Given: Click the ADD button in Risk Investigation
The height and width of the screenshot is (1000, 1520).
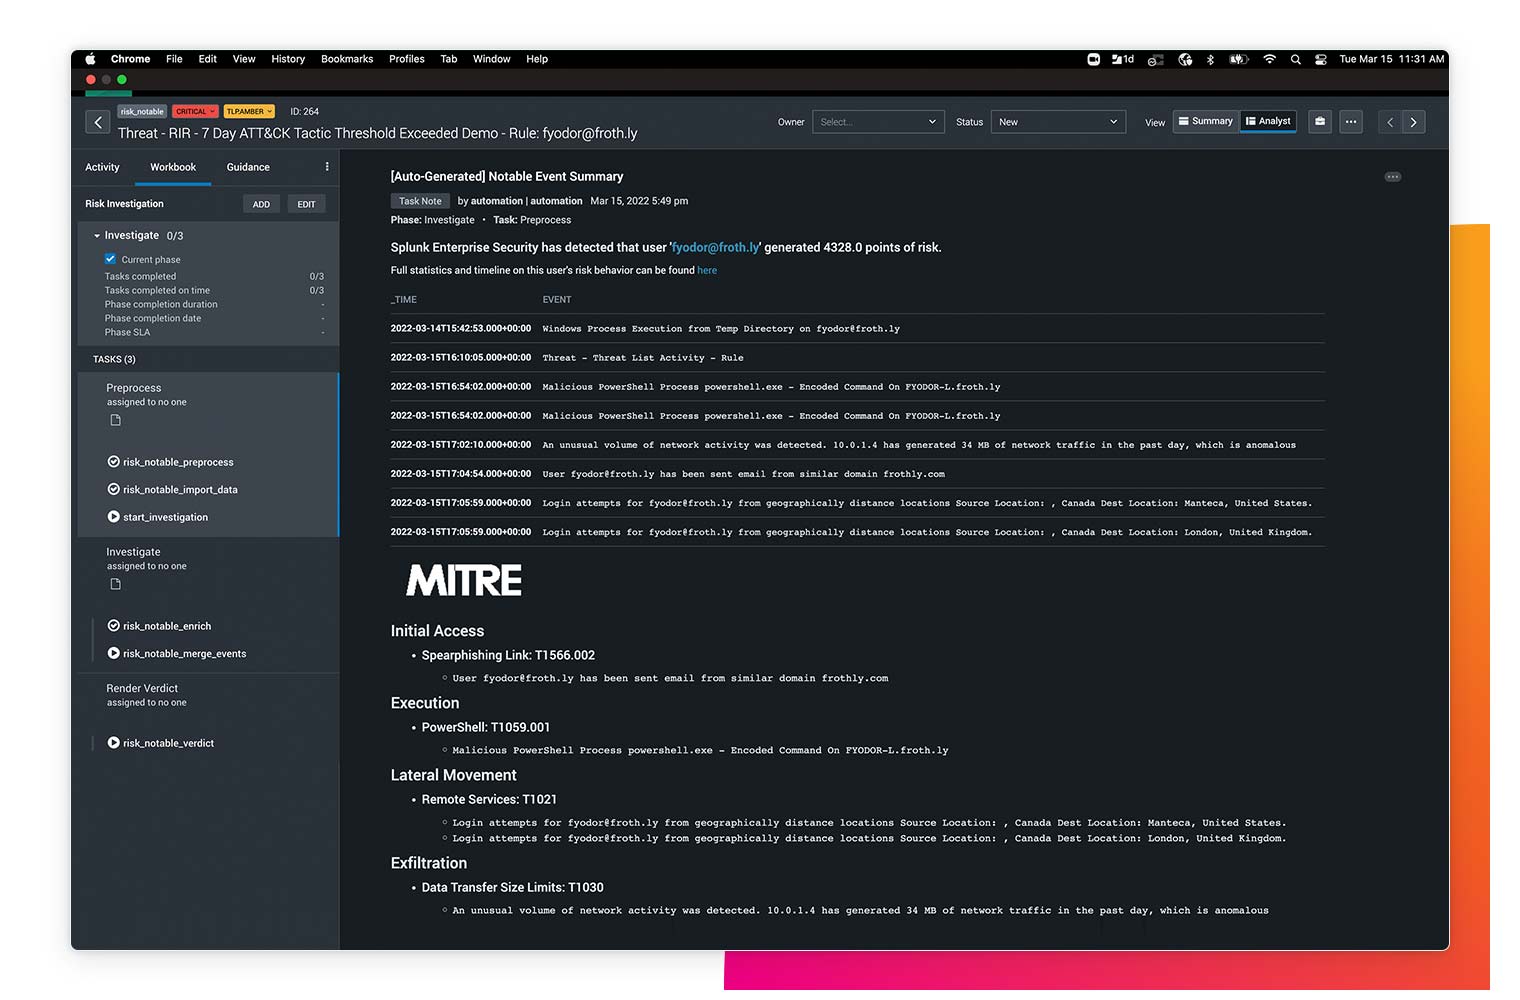Looking at the screenshot, I should click(x=261, y=203).
